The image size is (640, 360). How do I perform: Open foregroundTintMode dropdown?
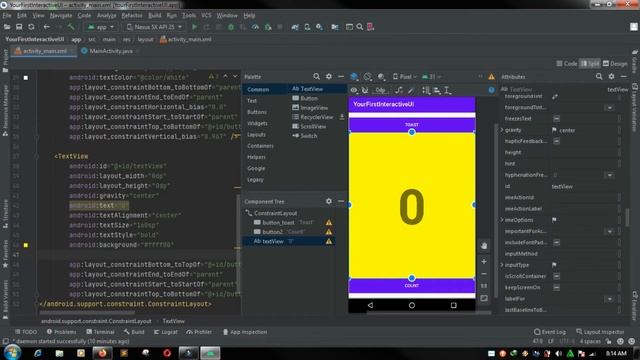click(x=609, y=108)
